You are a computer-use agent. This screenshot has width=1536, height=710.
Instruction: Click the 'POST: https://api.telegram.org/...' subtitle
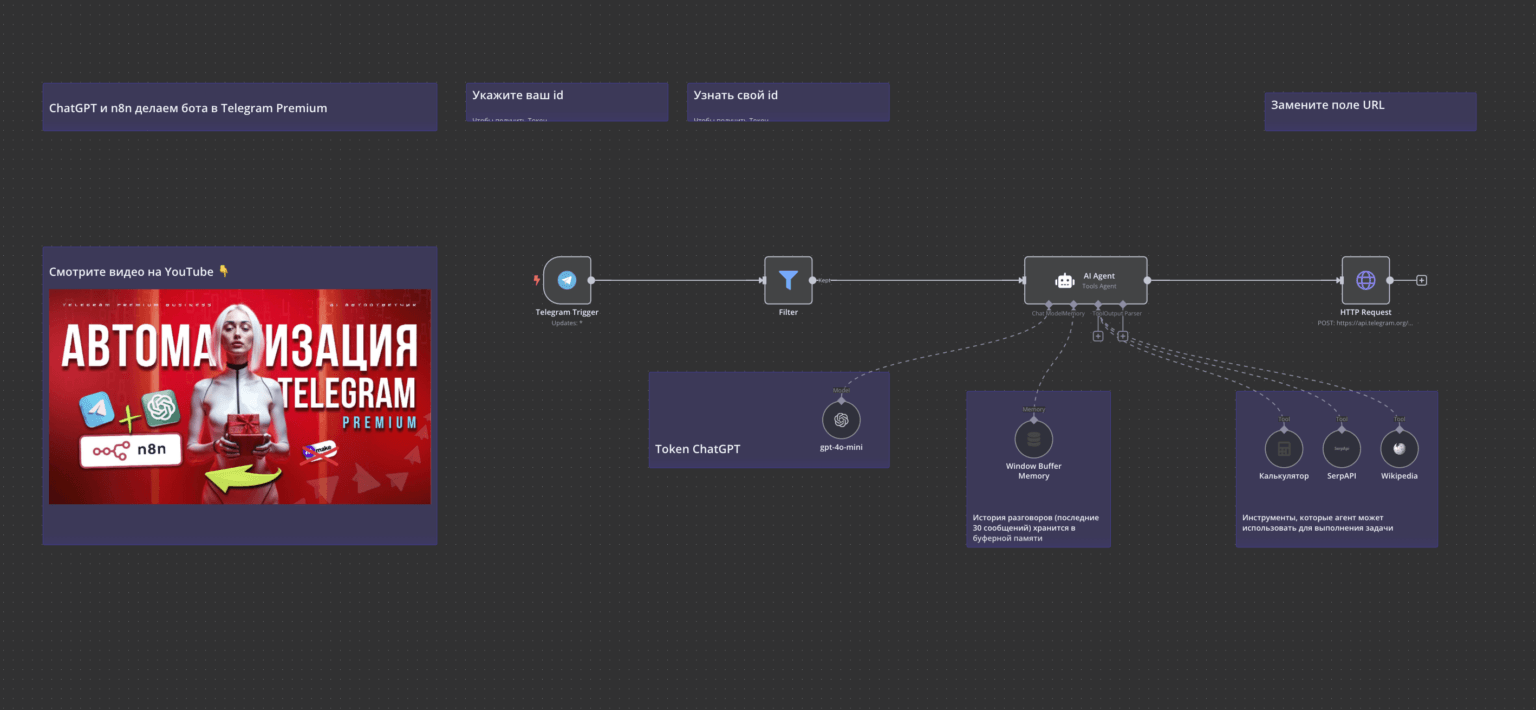pyautogui.click(x=1365, y=324)
